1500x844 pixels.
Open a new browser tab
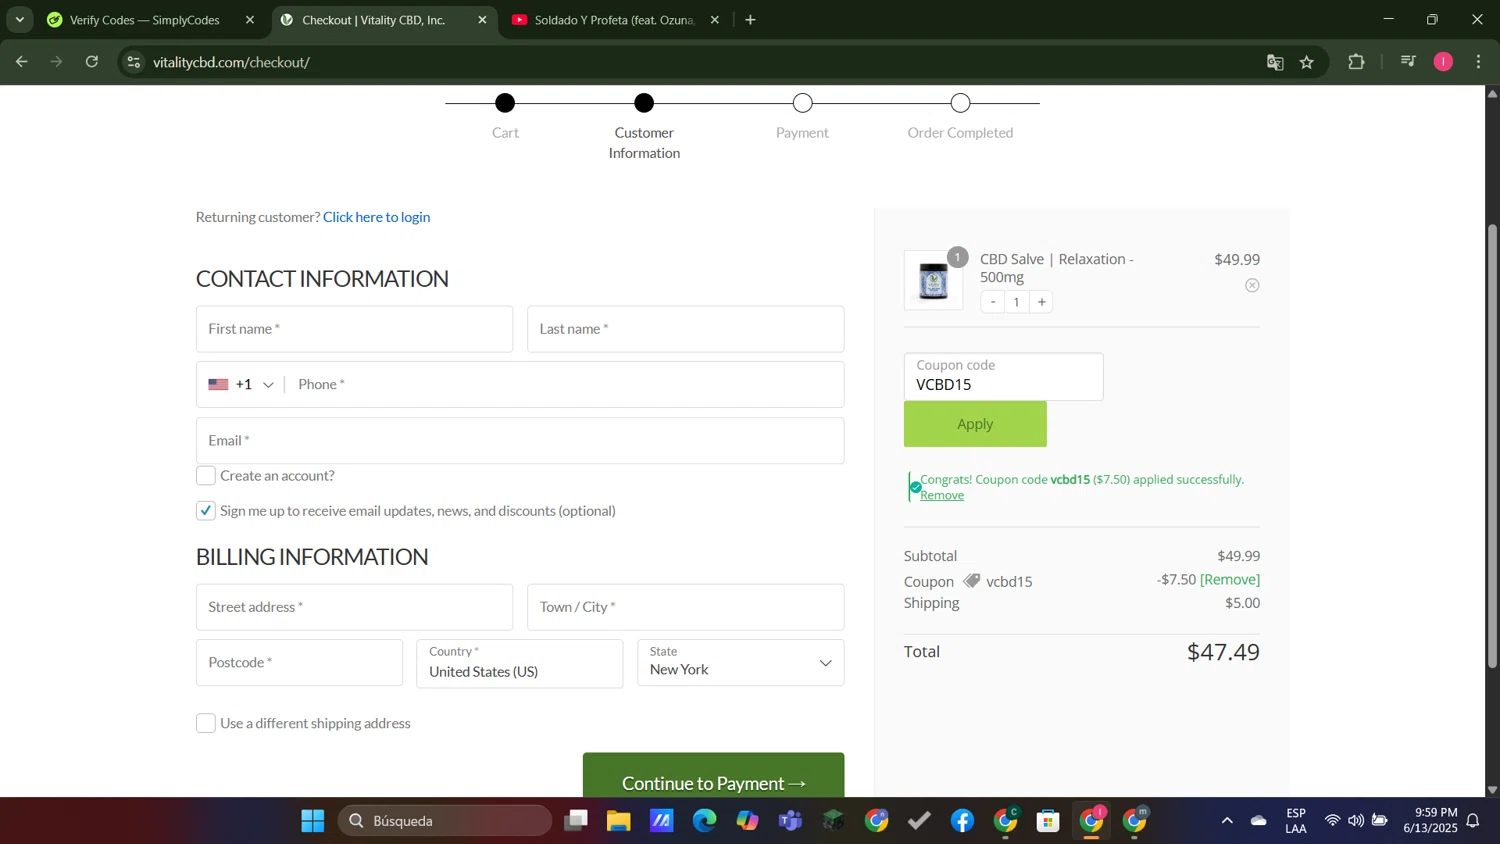750,20
